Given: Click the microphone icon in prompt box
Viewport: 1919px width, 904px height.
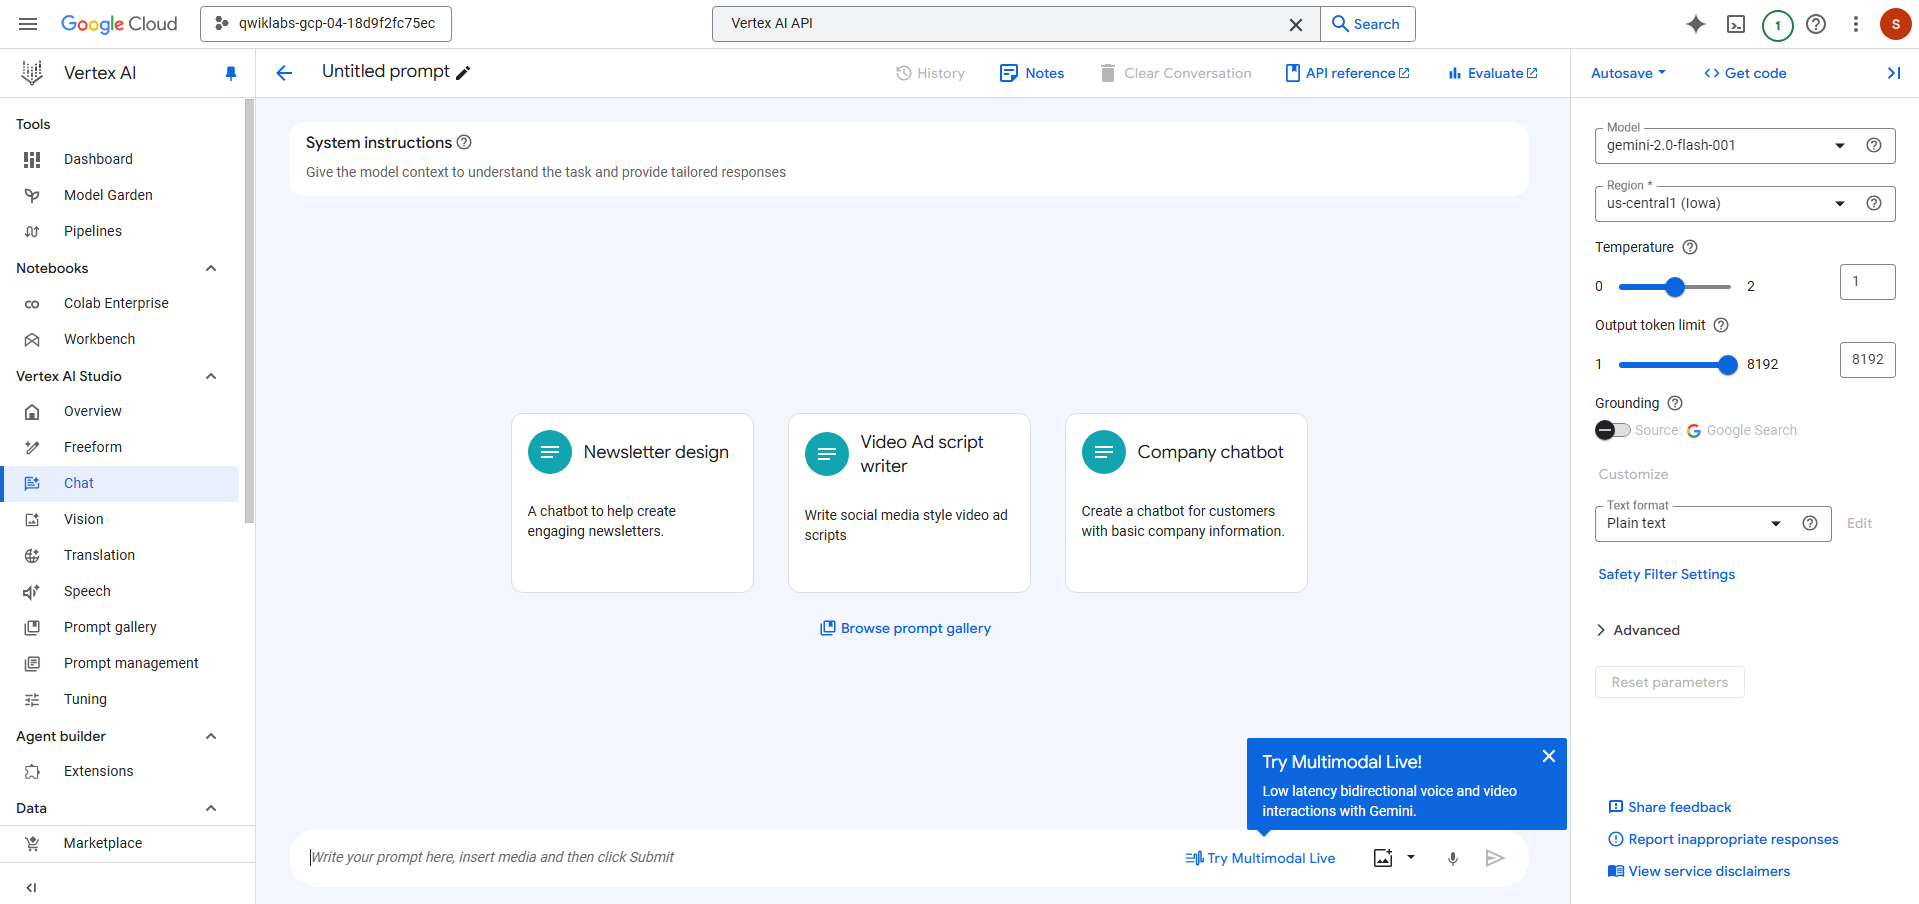Looking at the screenshot, I should [1453, 858].
